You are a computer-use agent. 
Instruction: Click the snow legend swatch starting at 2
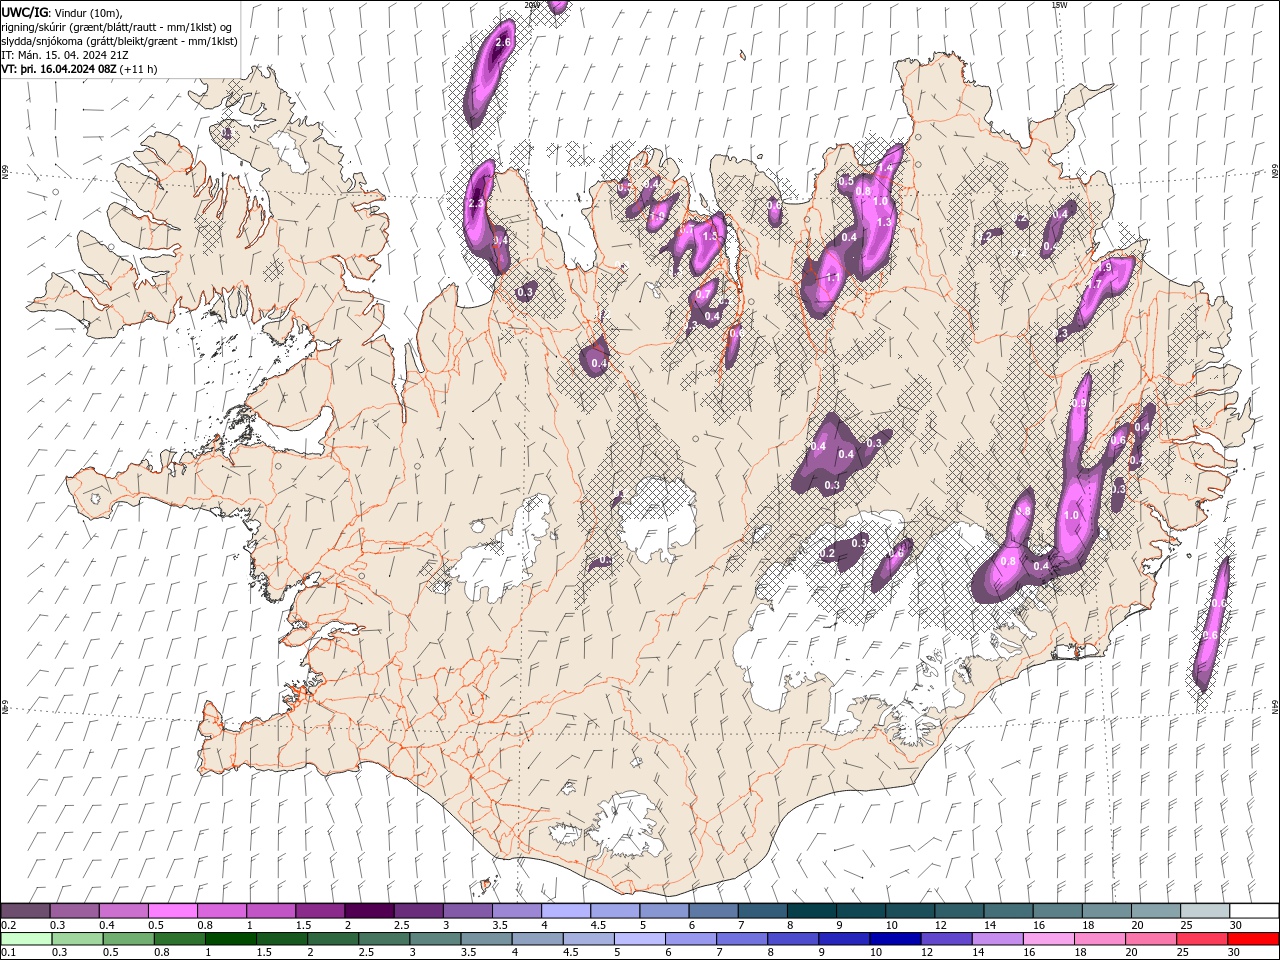[x=368, y=911]
